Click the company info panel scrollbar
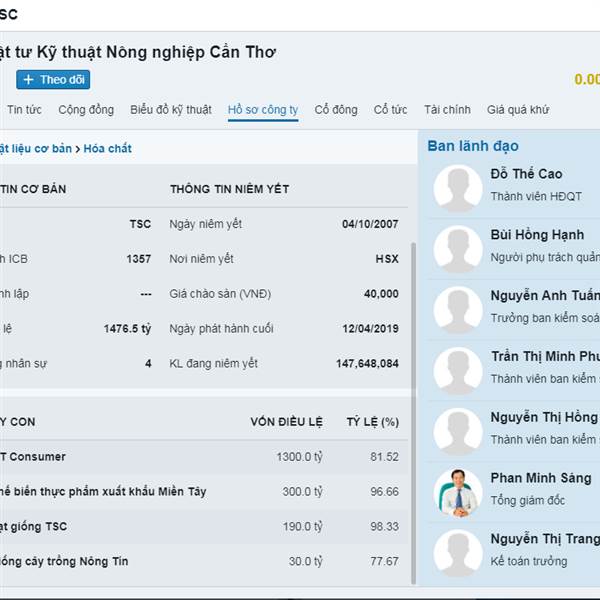Screen dimensions: 600x600 pos(413,413)
